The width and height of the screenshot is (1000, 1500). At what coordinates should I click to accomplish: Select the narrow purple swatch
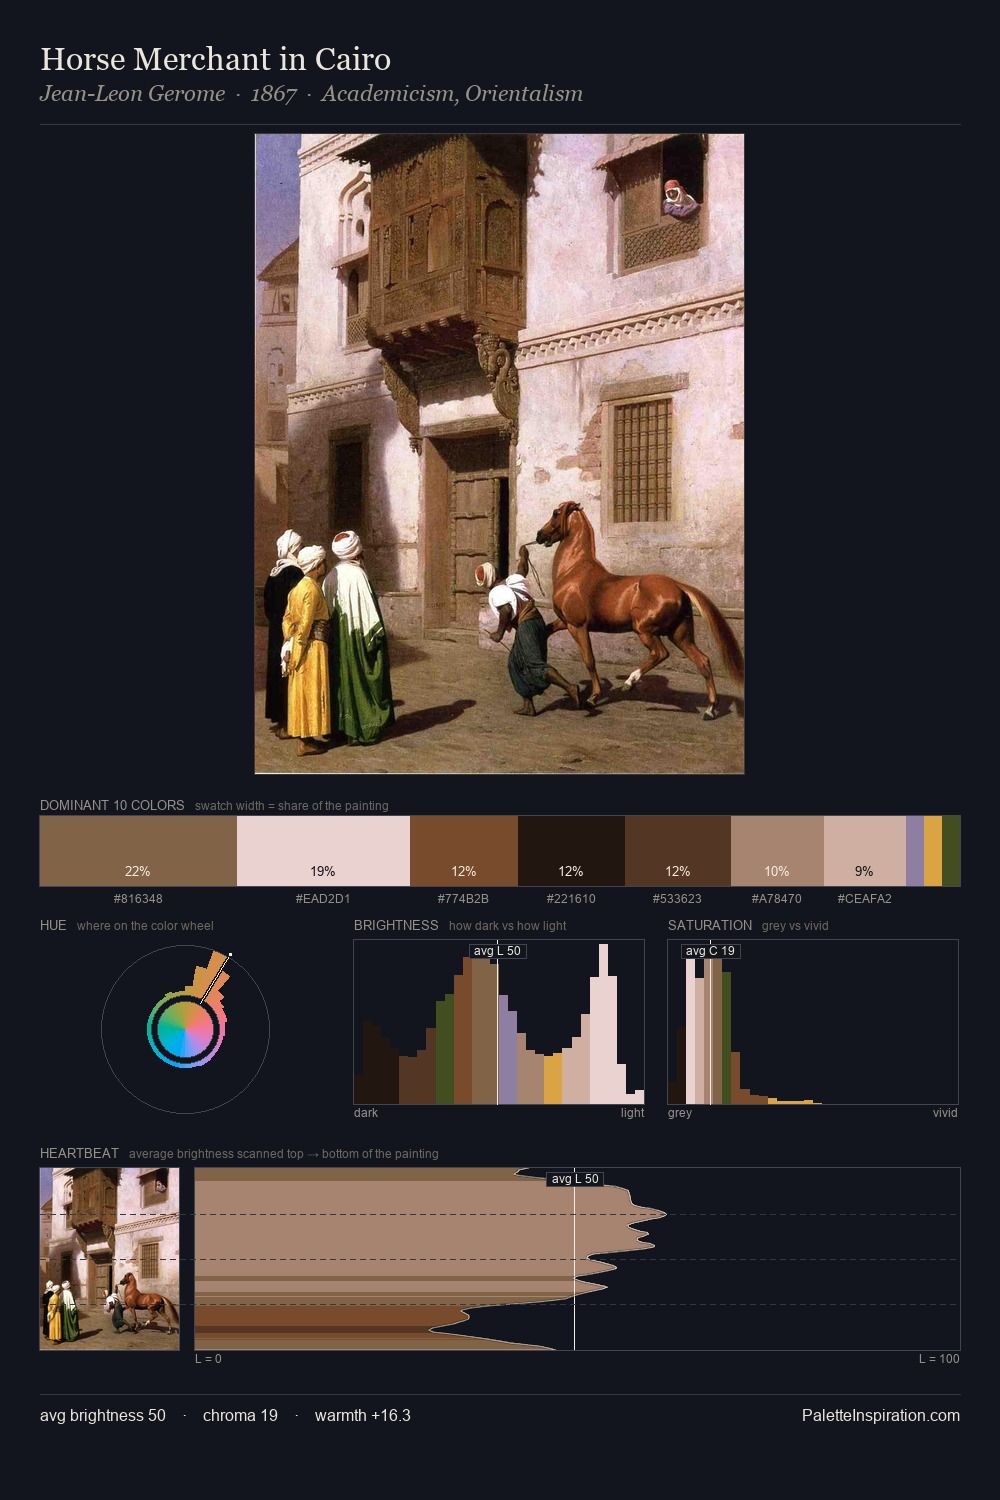[x=915, y=851]
